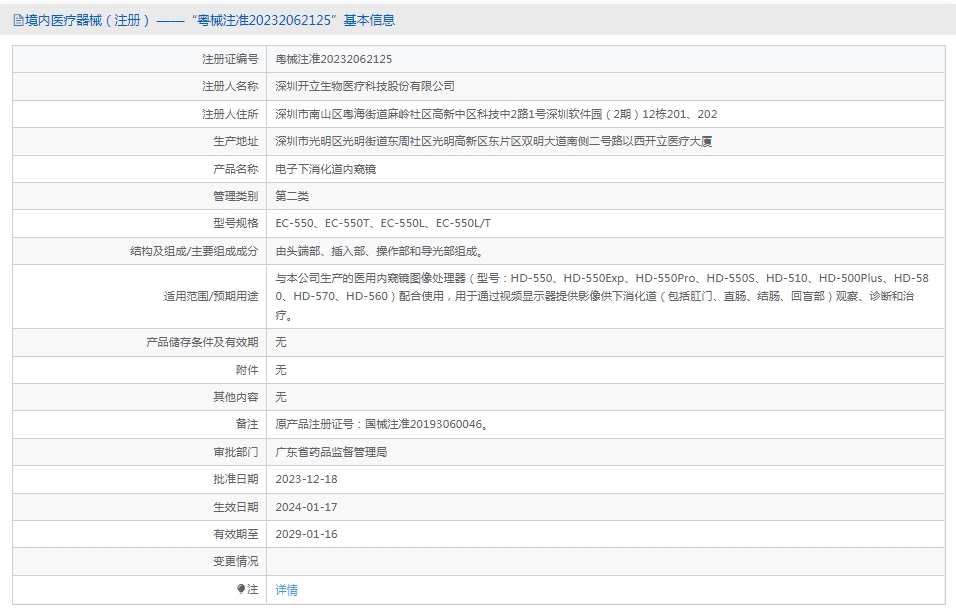Click structure text 由头端部、插入部

[380, 251]
